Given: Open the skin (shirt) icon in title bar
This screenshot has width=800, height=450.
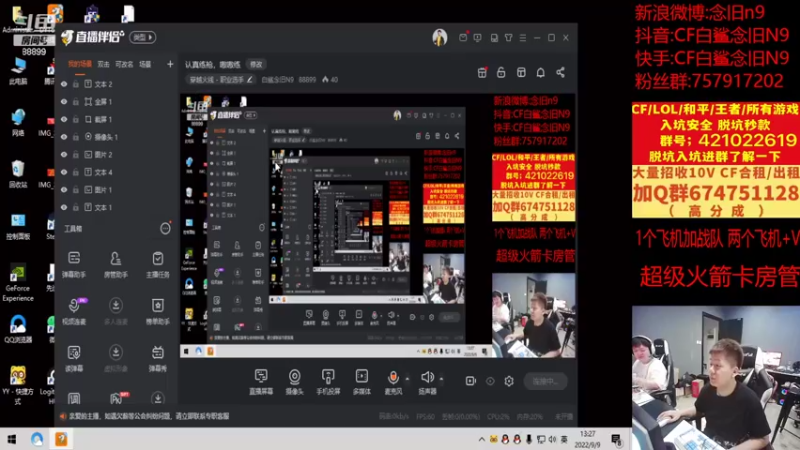Looking at the screenshot, I should tap(509, 38).
